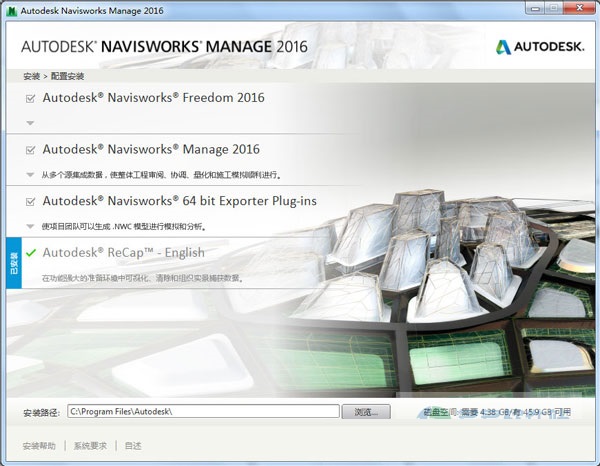
Task: Click the ReCap description text
Action: (142, 278)
